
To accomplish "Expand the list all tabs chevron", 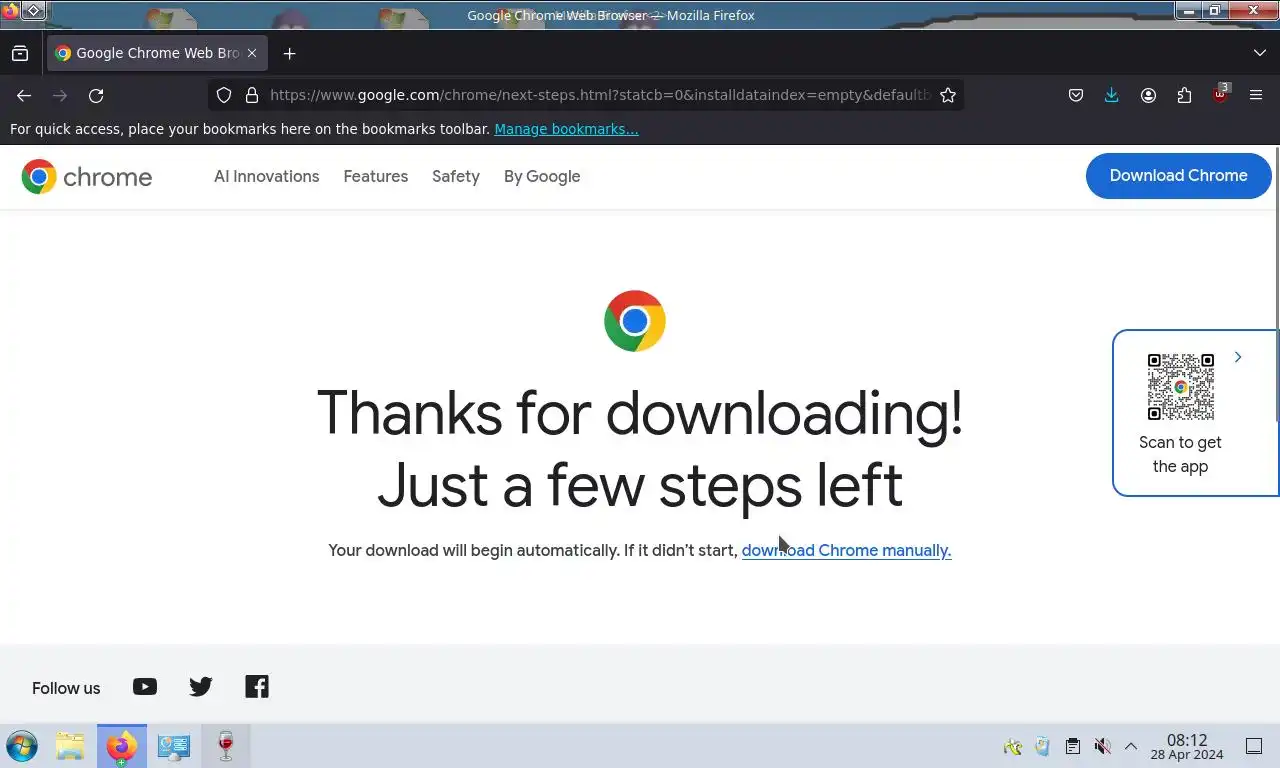I will 1259,53.
